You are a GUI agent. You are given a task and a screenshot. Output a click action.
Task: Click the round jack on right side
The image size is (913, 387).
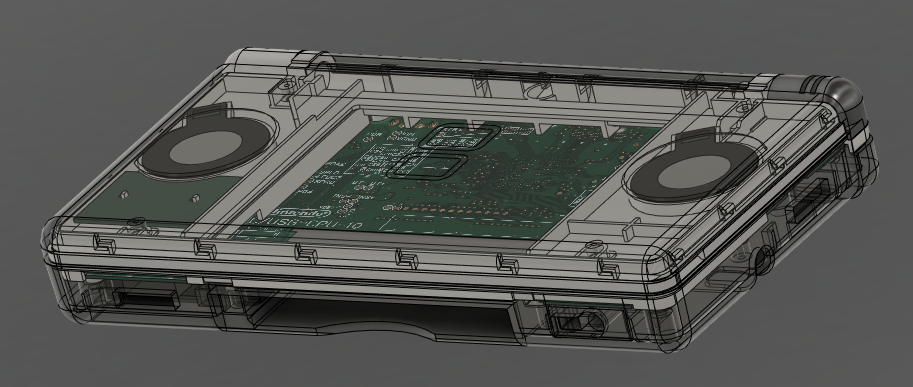(763, 260)
